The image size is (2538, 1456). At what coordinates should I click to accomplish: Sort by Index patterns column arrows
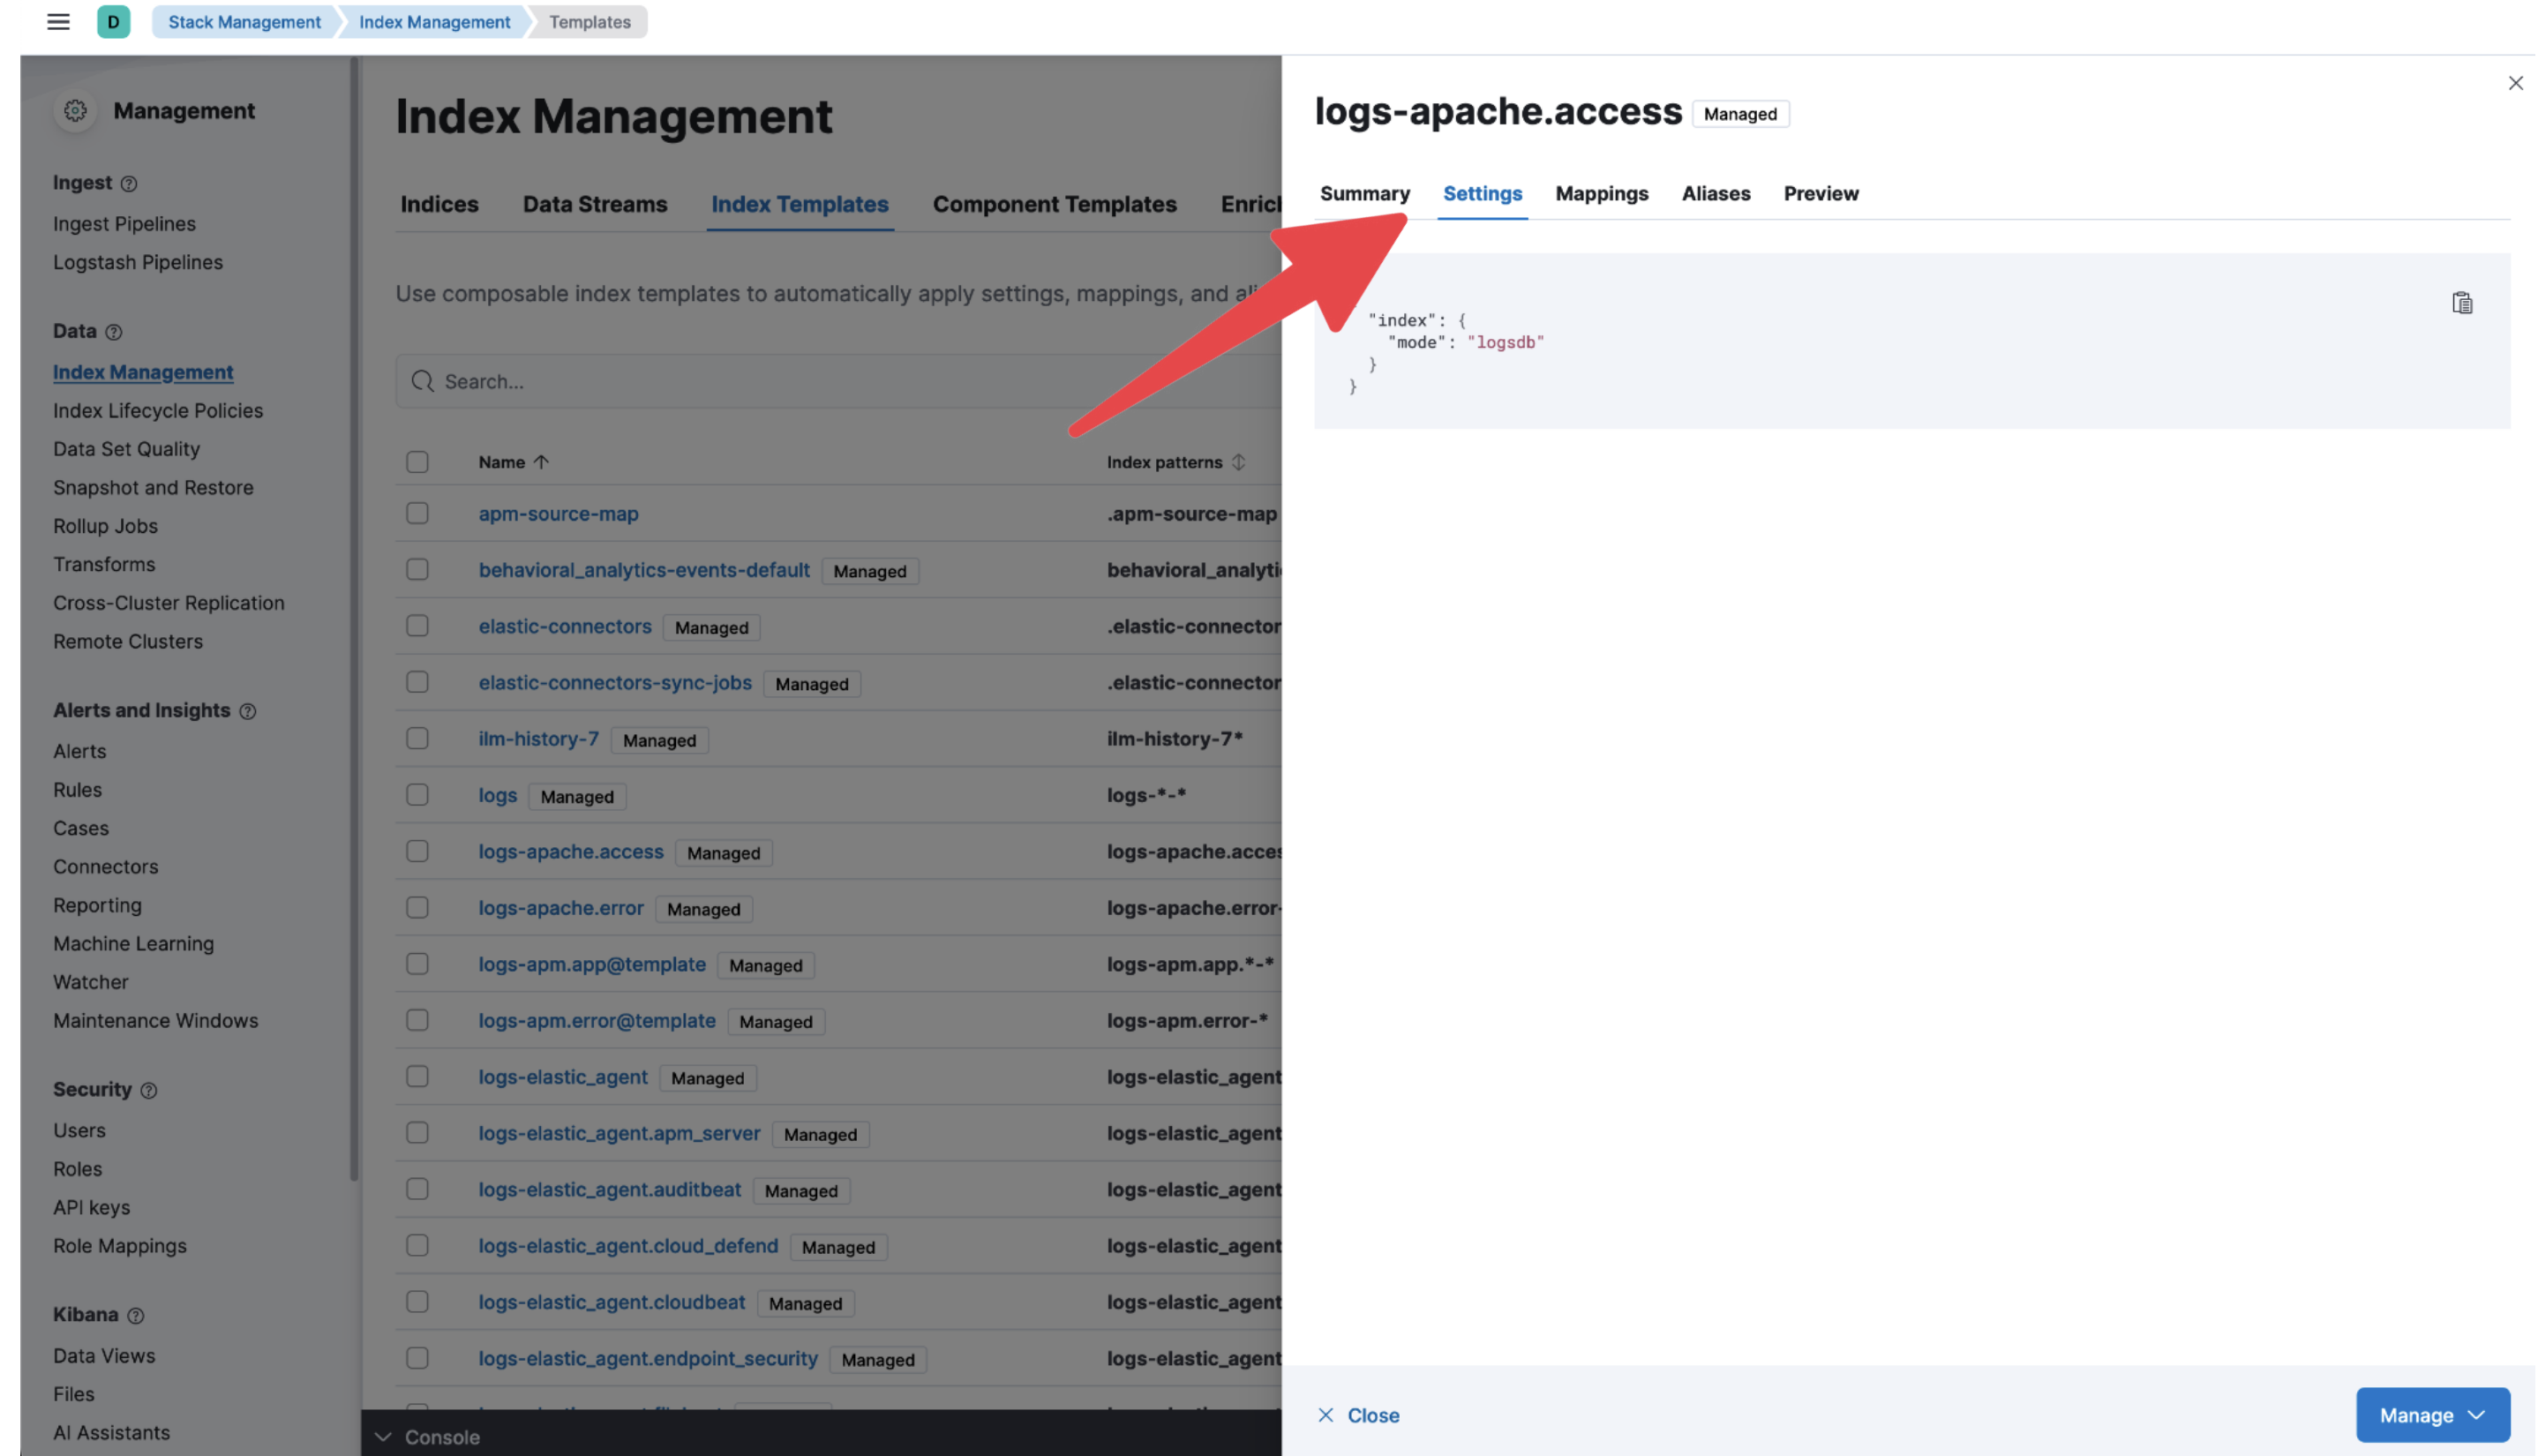click(x=1239, y=462)
